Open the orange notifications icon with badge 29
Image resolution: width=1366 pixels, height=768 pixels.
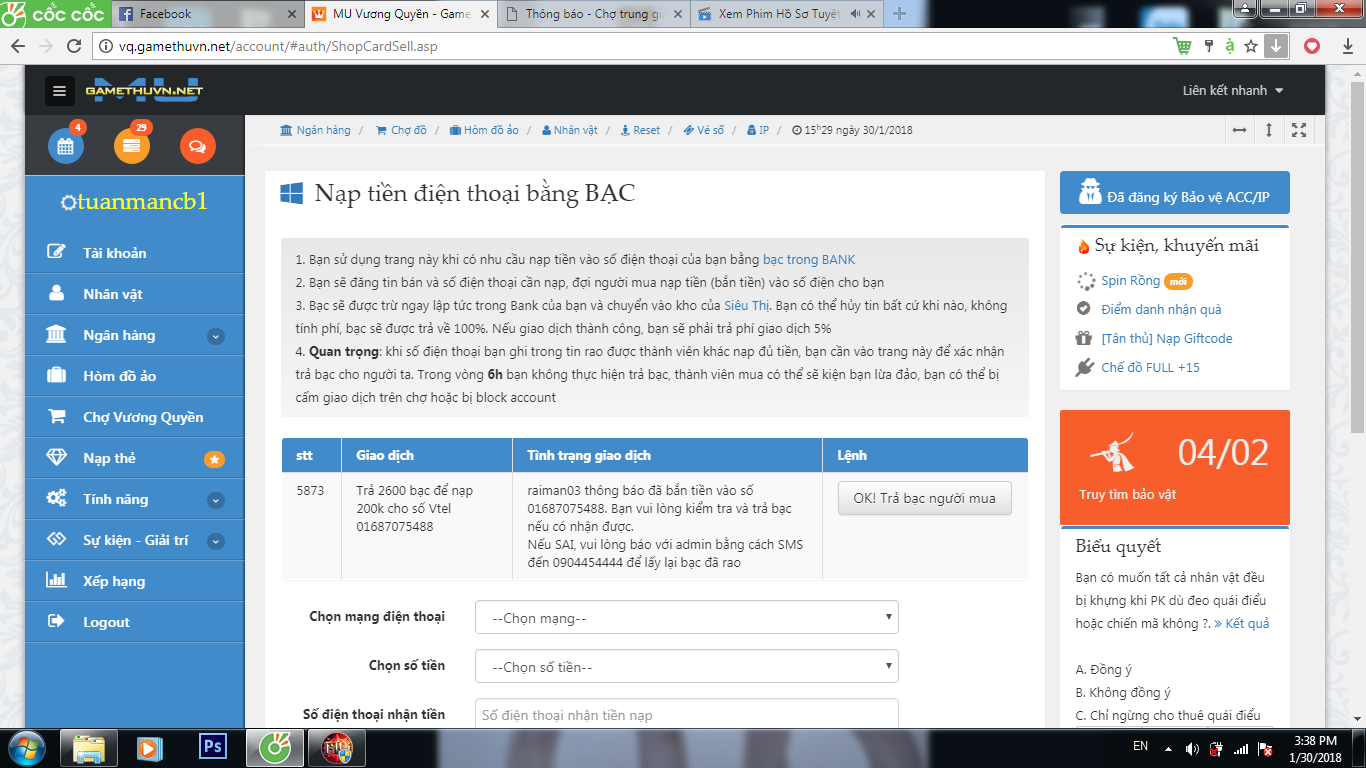point(132,146)
